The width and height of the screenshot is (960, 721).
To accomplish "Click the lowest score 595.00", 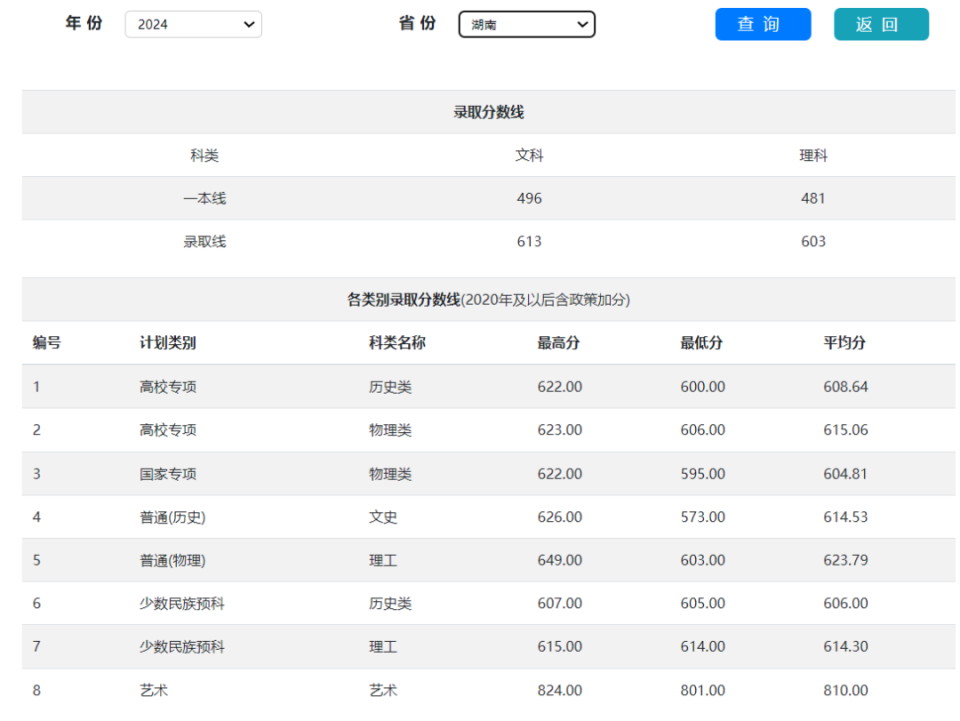I will tap(703, 474).
